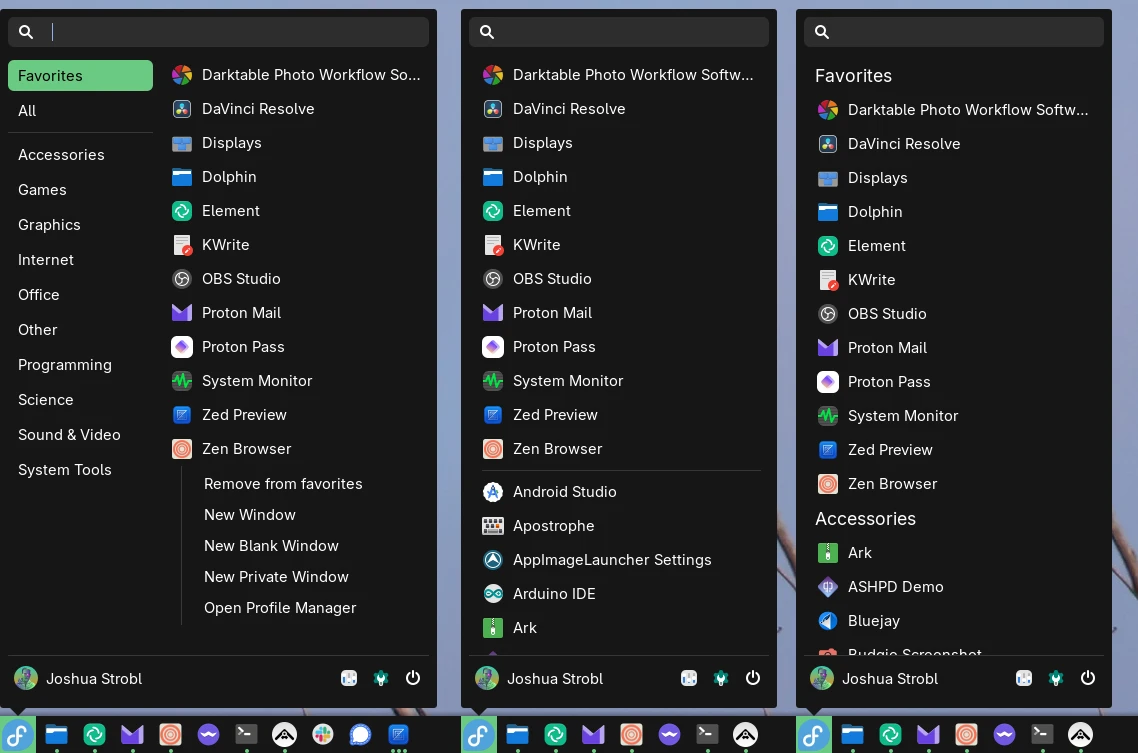Click the power icon in left menu
The image size is (1138, 753).
[413, 678]
